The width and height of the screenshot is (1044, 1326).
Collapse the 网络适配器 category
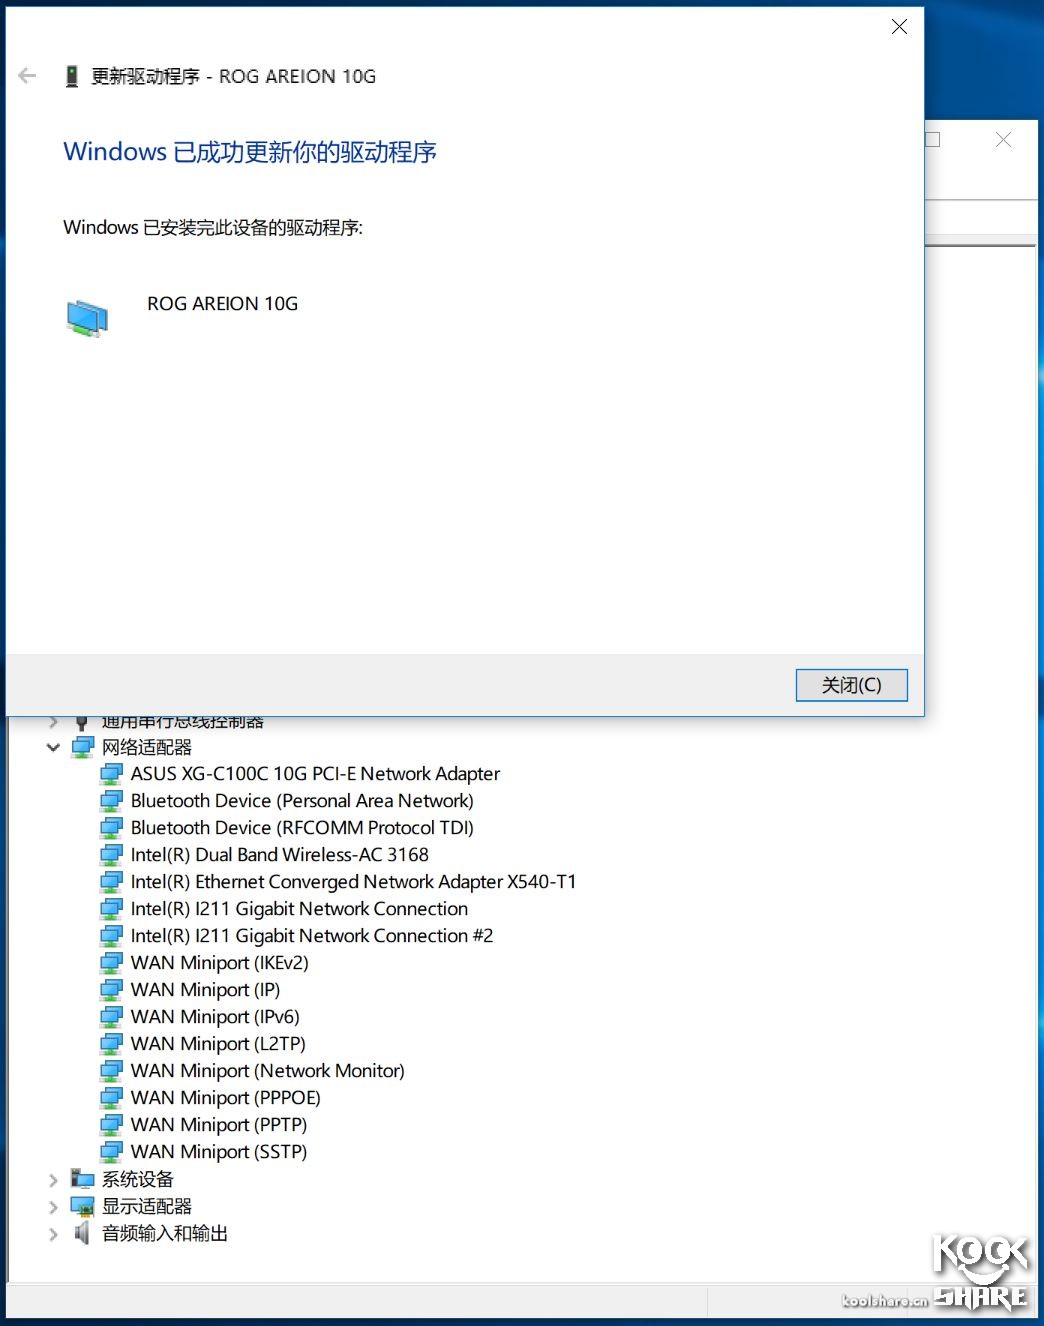[x=53, y=747]
